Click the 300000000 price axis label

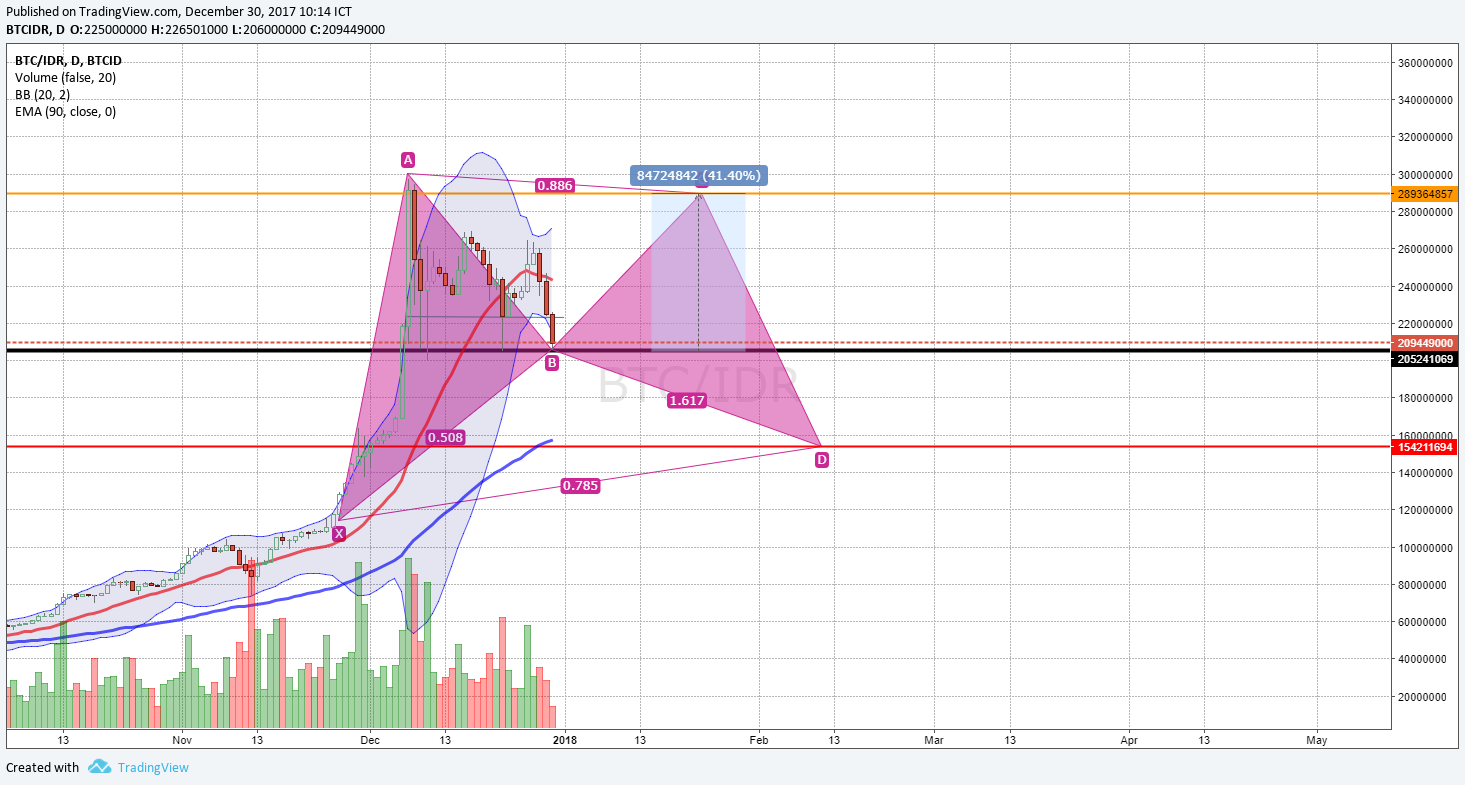[1424, 174]
